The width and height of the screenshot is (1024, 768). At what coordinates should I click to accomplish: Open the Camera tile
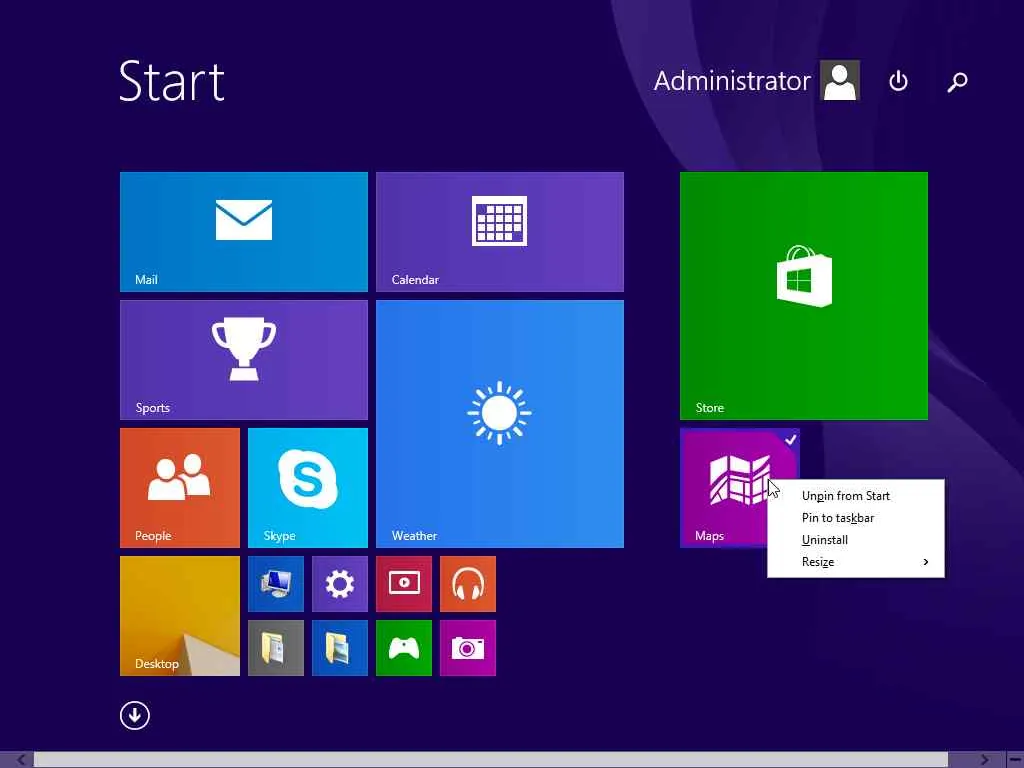tap(468, 648)
